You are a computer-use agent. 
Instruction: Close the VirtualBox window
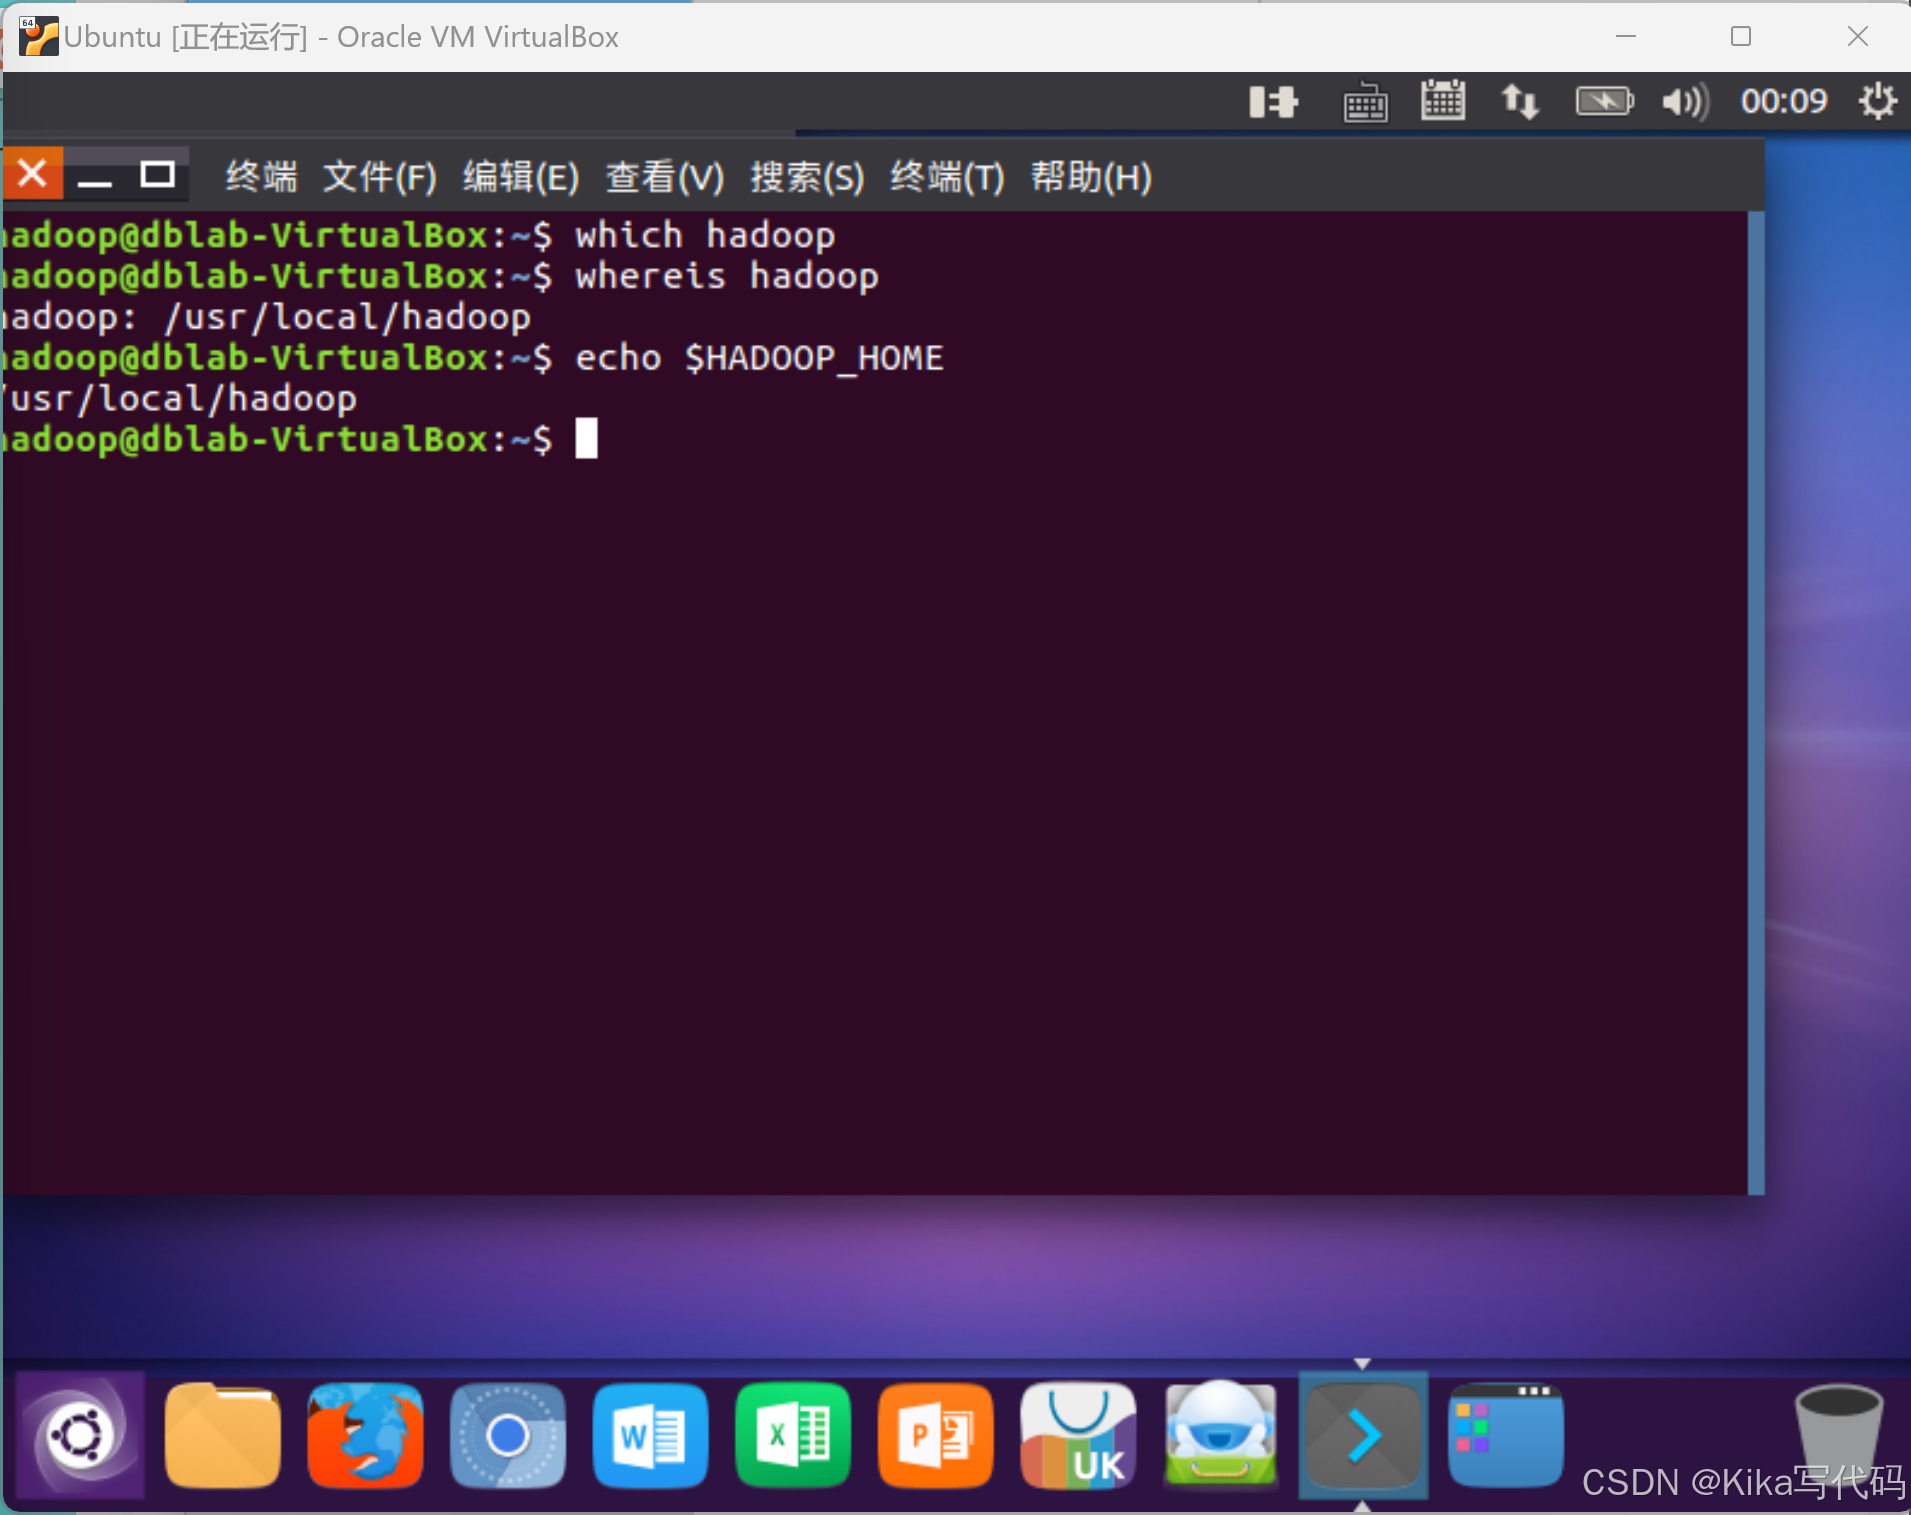click(1858, 36)
